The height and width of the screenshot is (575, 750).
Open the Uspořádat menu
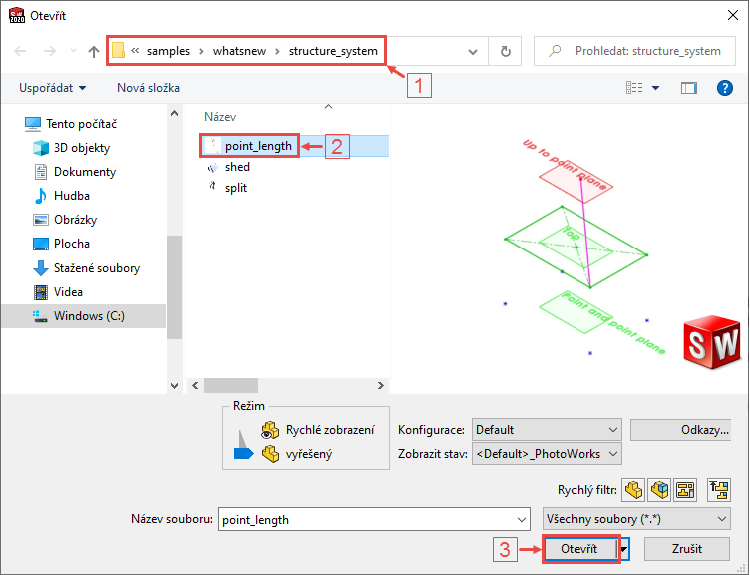(x=53, y=88)
